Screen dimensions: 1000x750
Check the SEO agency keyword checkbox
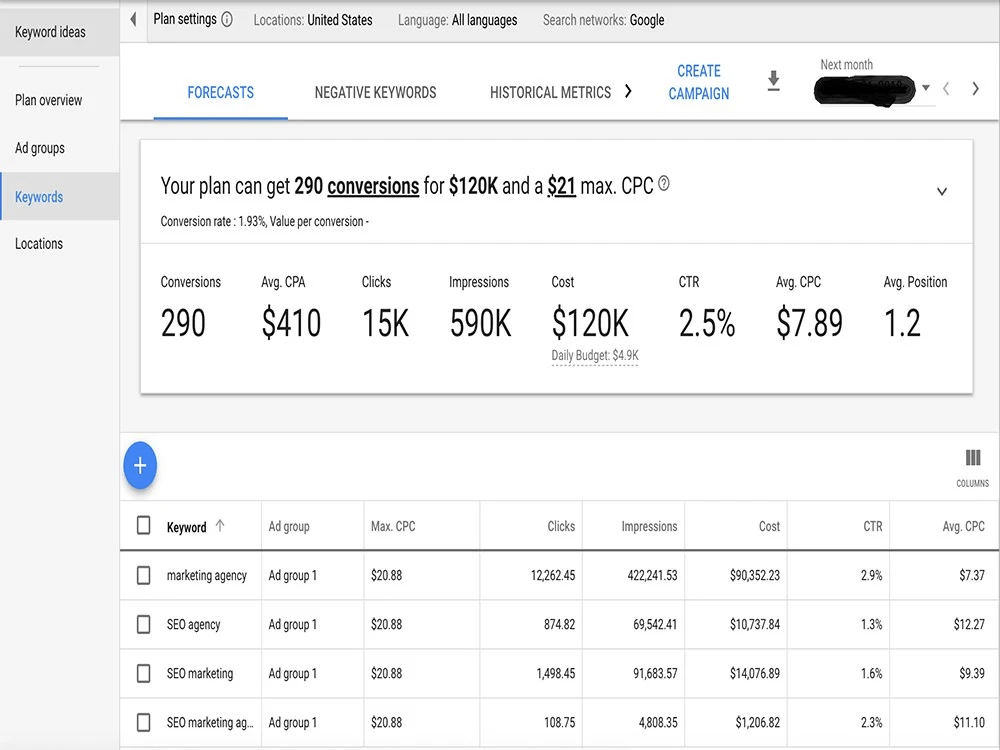144,624
